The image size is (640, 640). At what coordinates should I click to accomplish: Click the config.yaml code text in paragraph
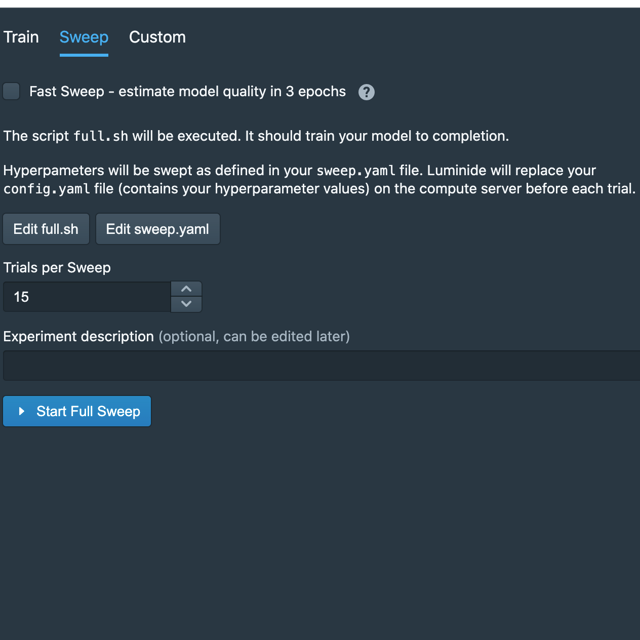pos(47,189)
